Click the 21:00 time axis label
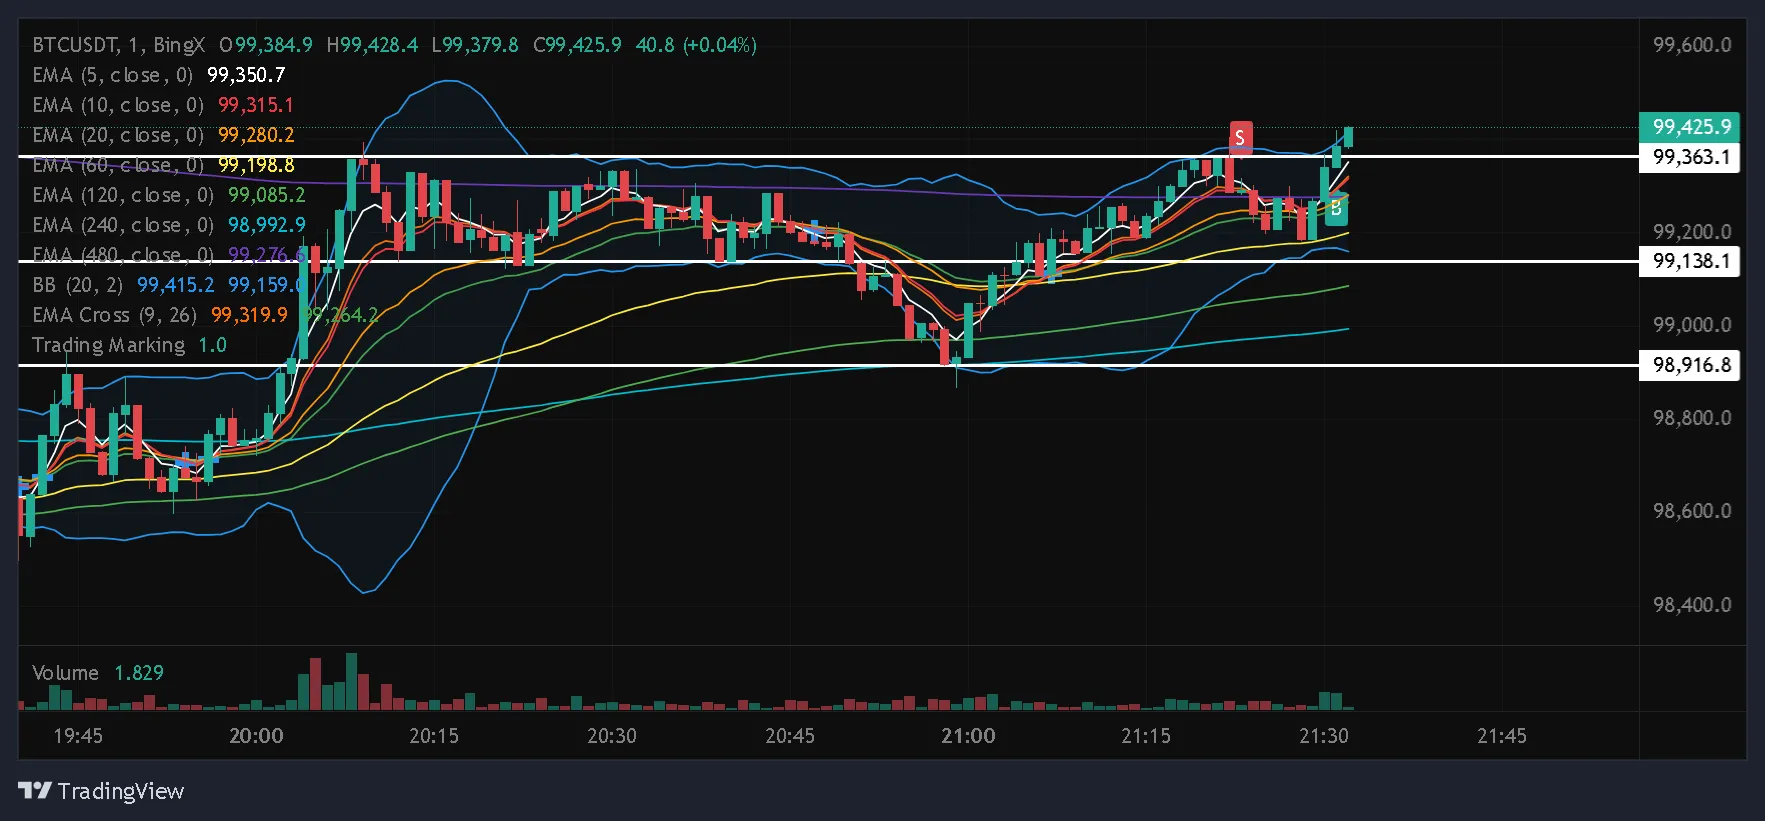This screenshot has width=1765, height=821. pos(968,736)
